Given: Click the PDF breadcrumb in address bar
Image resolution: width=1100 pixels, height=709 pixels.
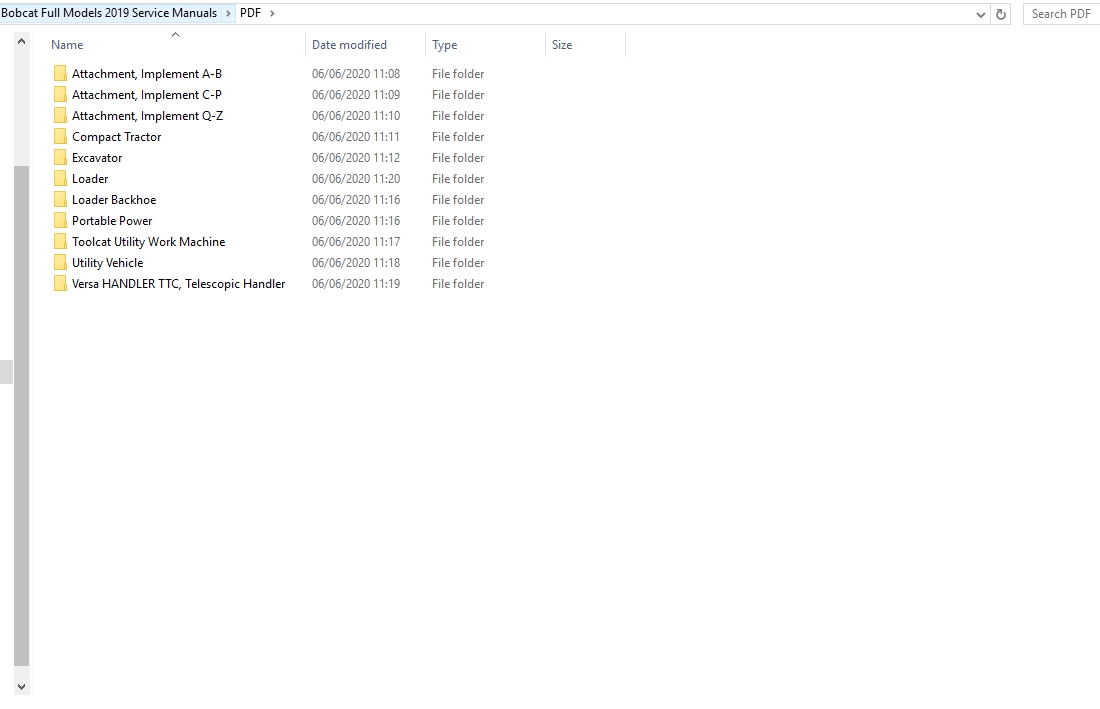Looking at the screenshot, I should pyautogui.click(x=250, y=13).
